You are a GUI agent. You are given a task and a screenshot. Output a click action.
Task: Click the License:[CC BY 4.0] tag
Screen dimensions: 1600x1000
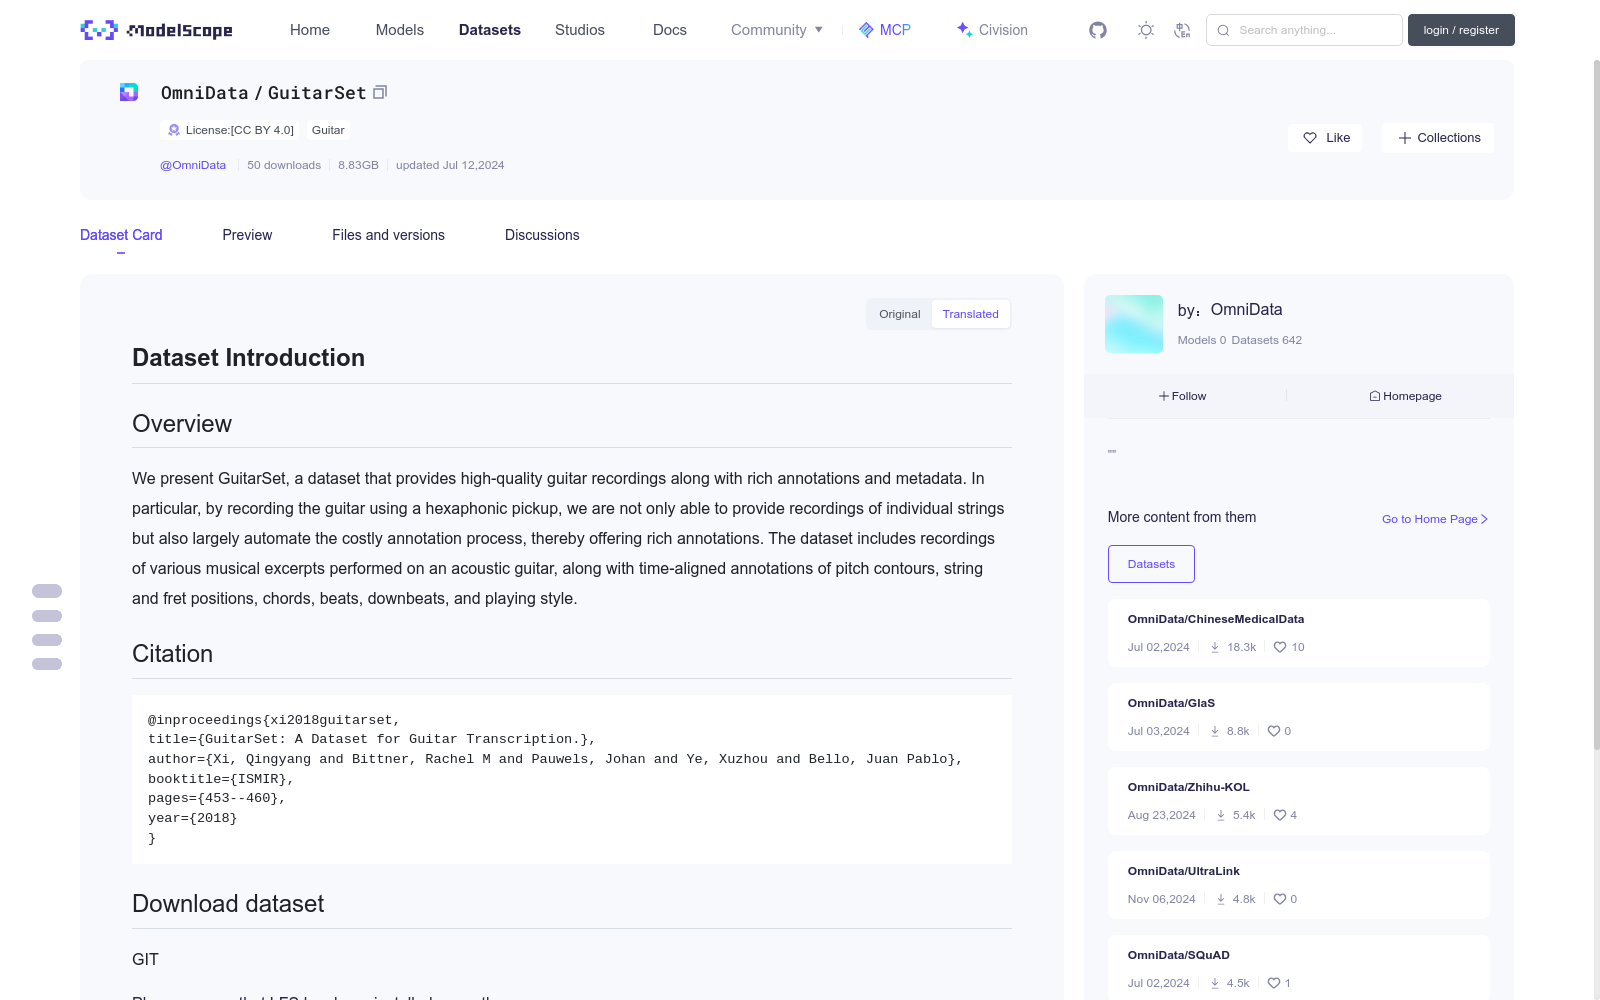230,130
